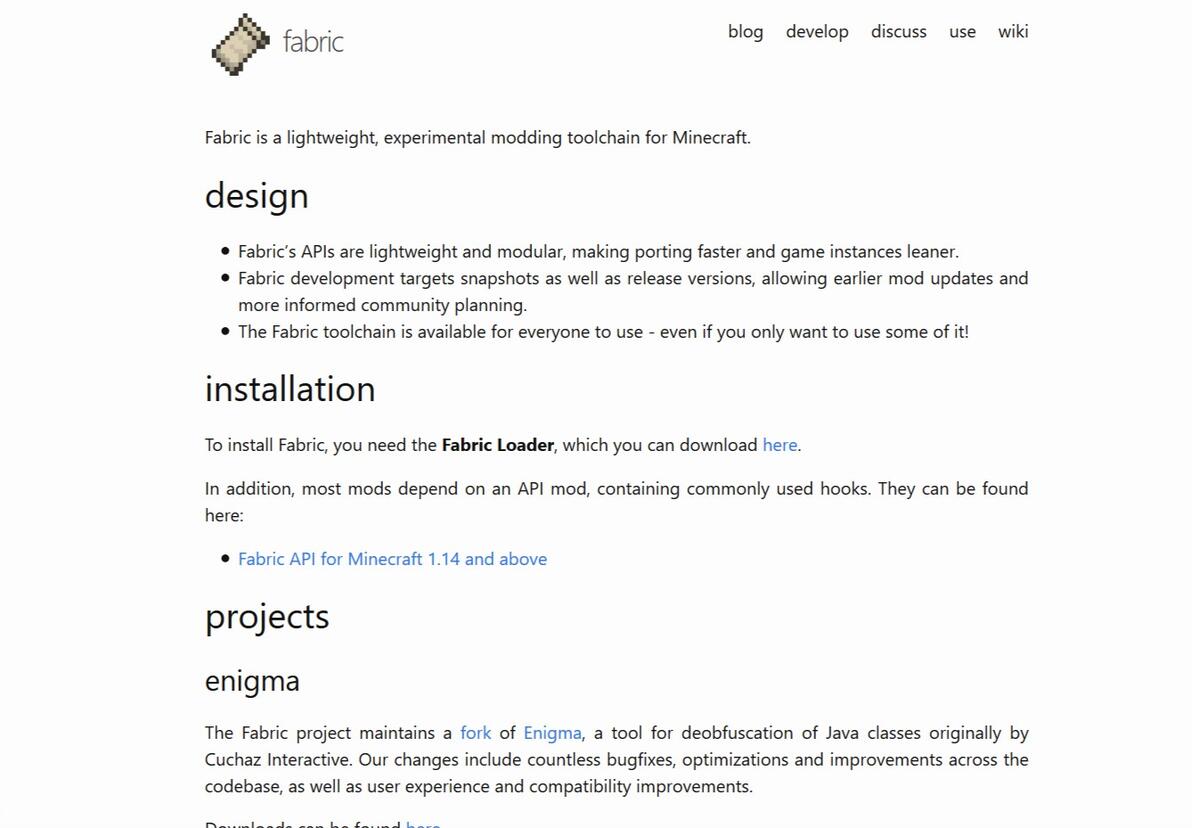Open the discuss navigation item
1192x828 pixels.
(x=898, y=32)
